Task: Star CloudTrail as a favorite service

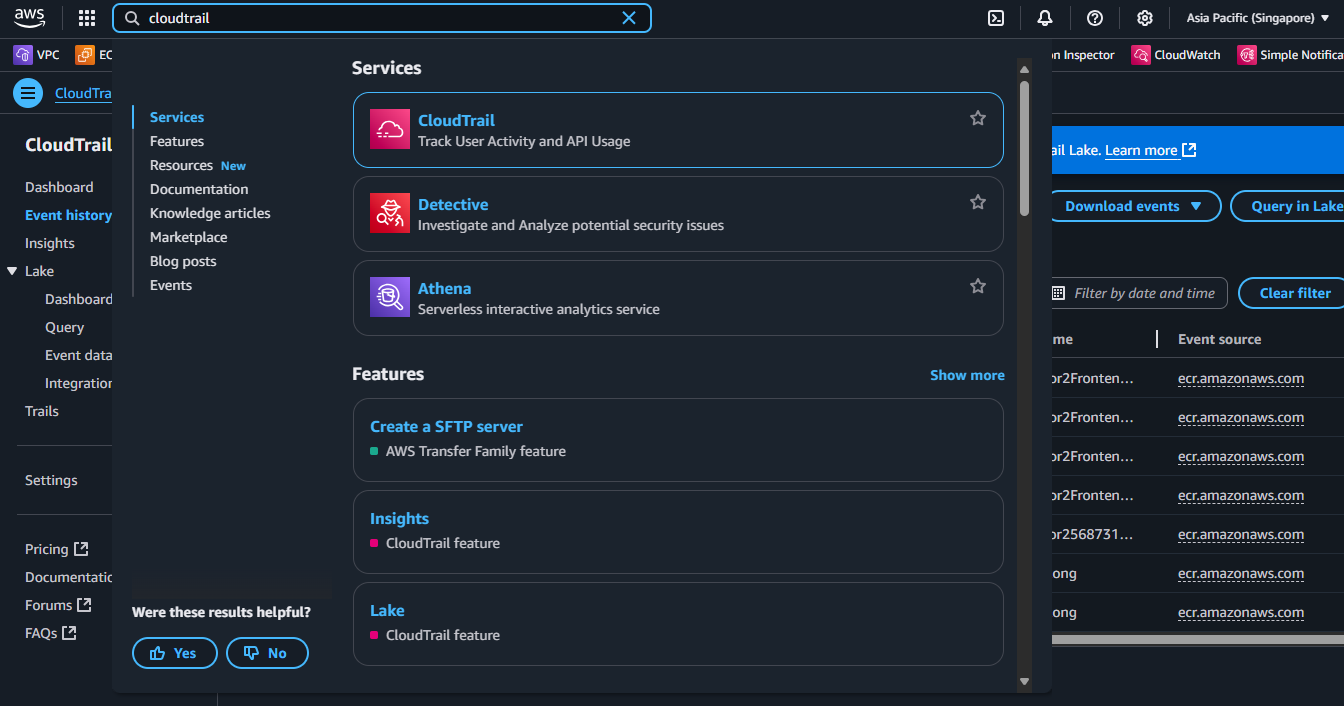Action: coord(977,117)
